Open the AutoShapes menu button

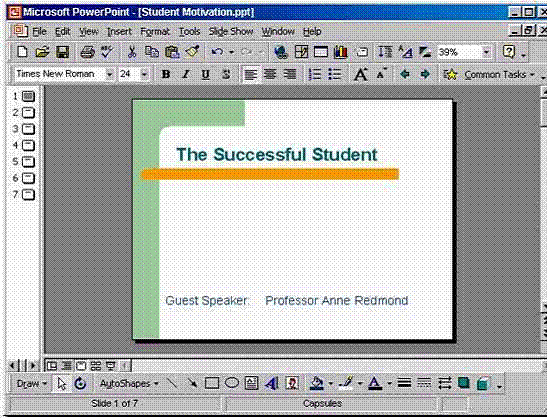pyautogui.click(x=129, y=383)
